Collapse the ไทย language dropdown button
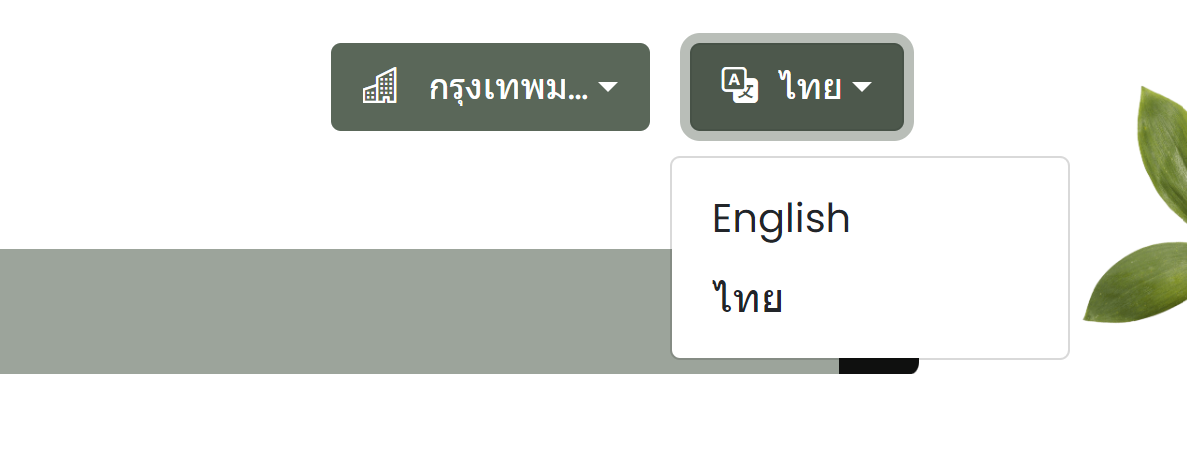1187x452 pixels. coord(796,87)
